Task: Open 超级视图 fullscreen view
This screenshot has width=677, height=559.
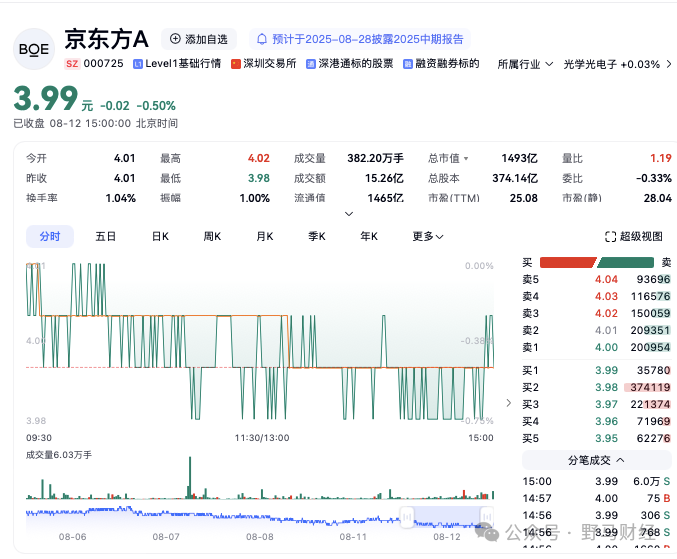Action: (x=633, y=237)
